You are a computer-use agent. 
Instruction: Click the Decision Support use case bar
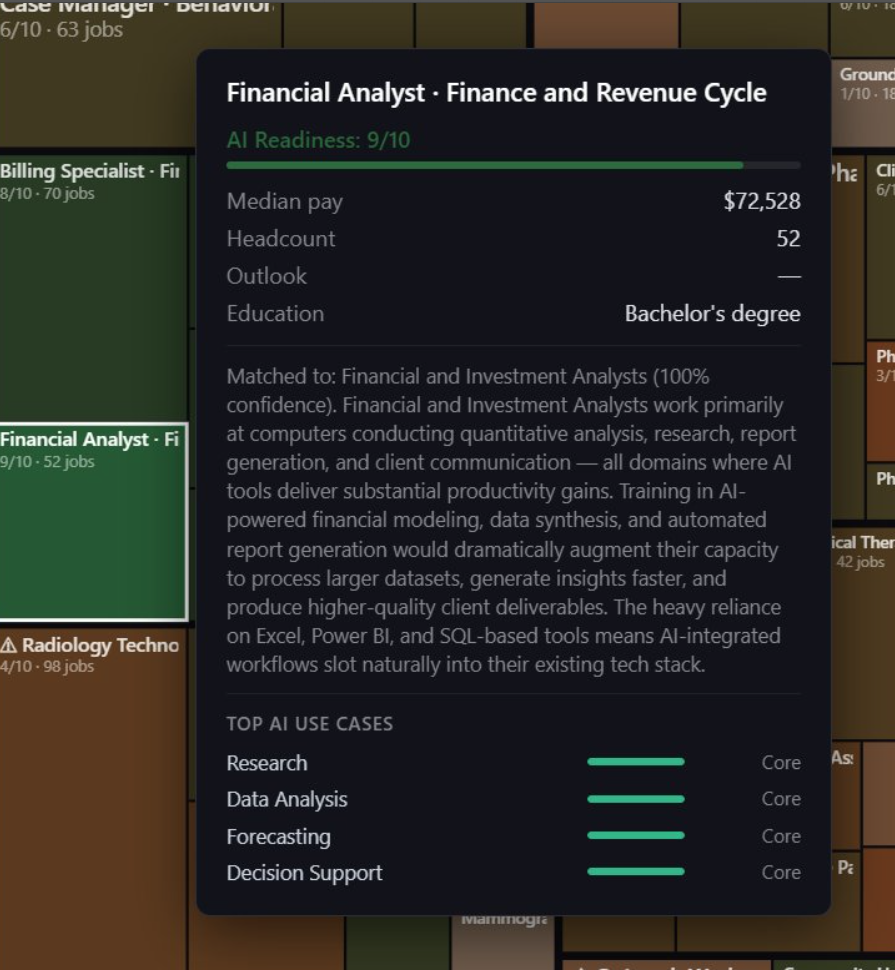coord(637,872)
